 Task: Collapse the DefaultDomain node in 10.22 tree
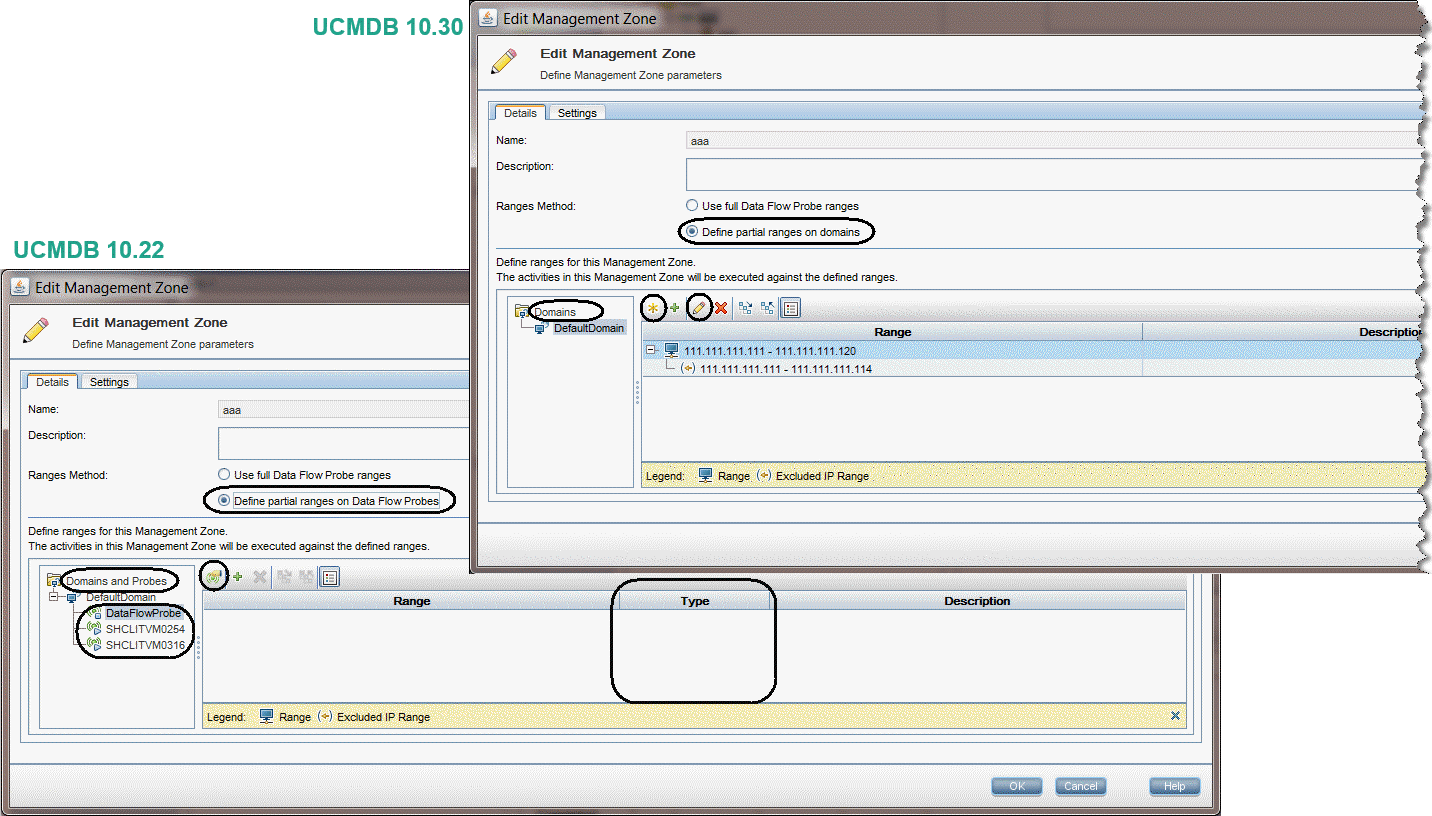54,597
